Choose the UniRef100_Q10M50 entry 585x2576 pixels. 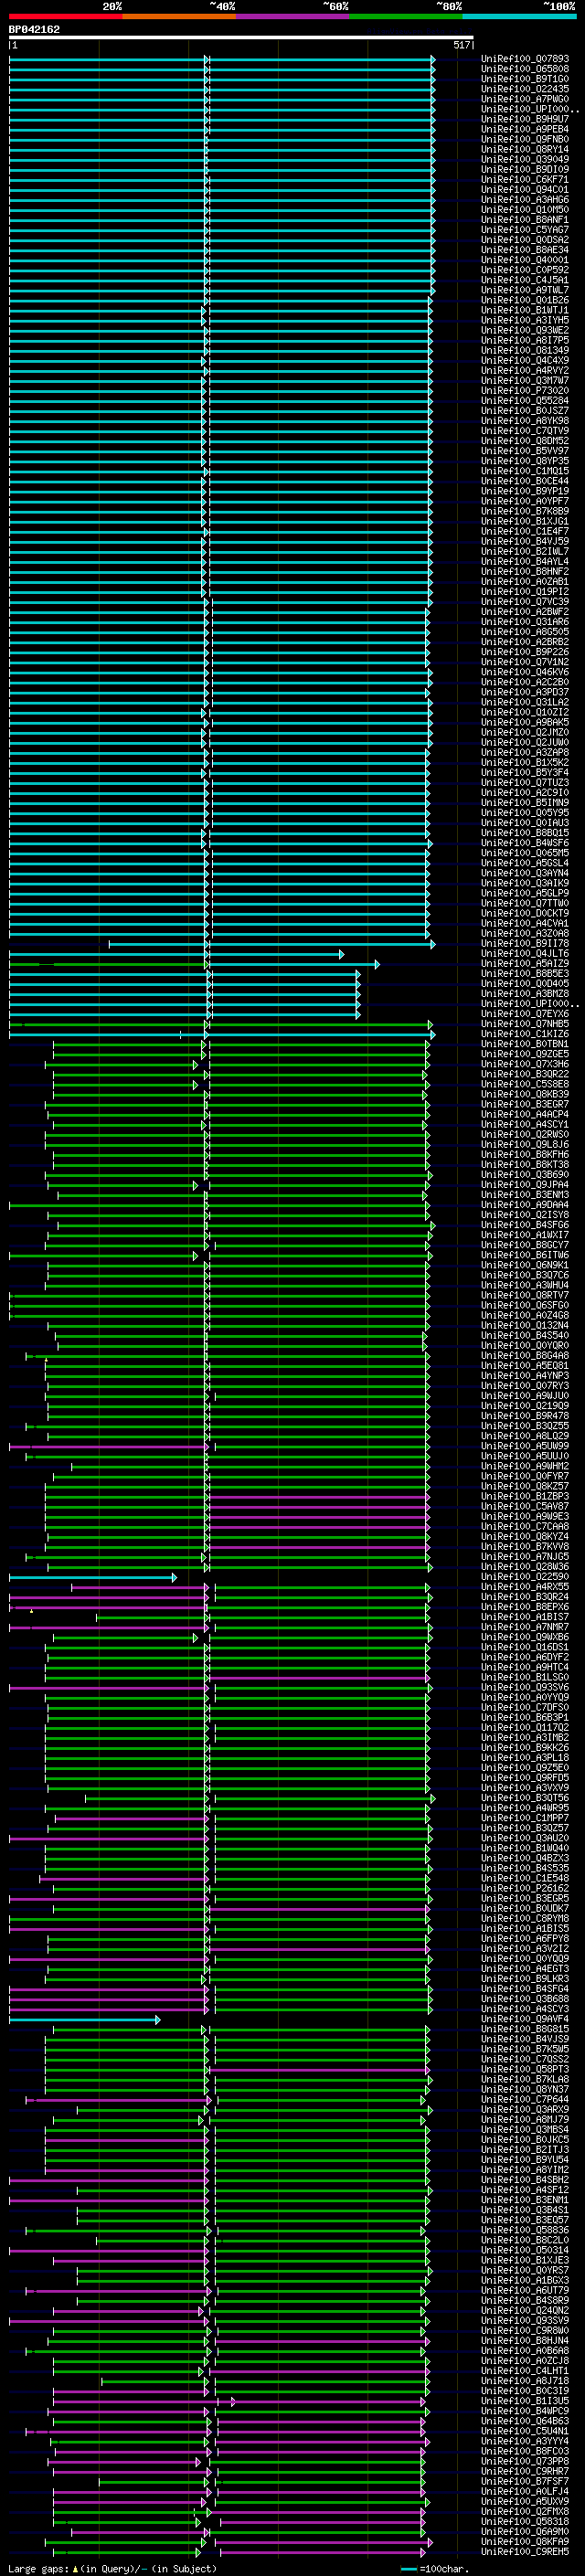click(525, 210)
